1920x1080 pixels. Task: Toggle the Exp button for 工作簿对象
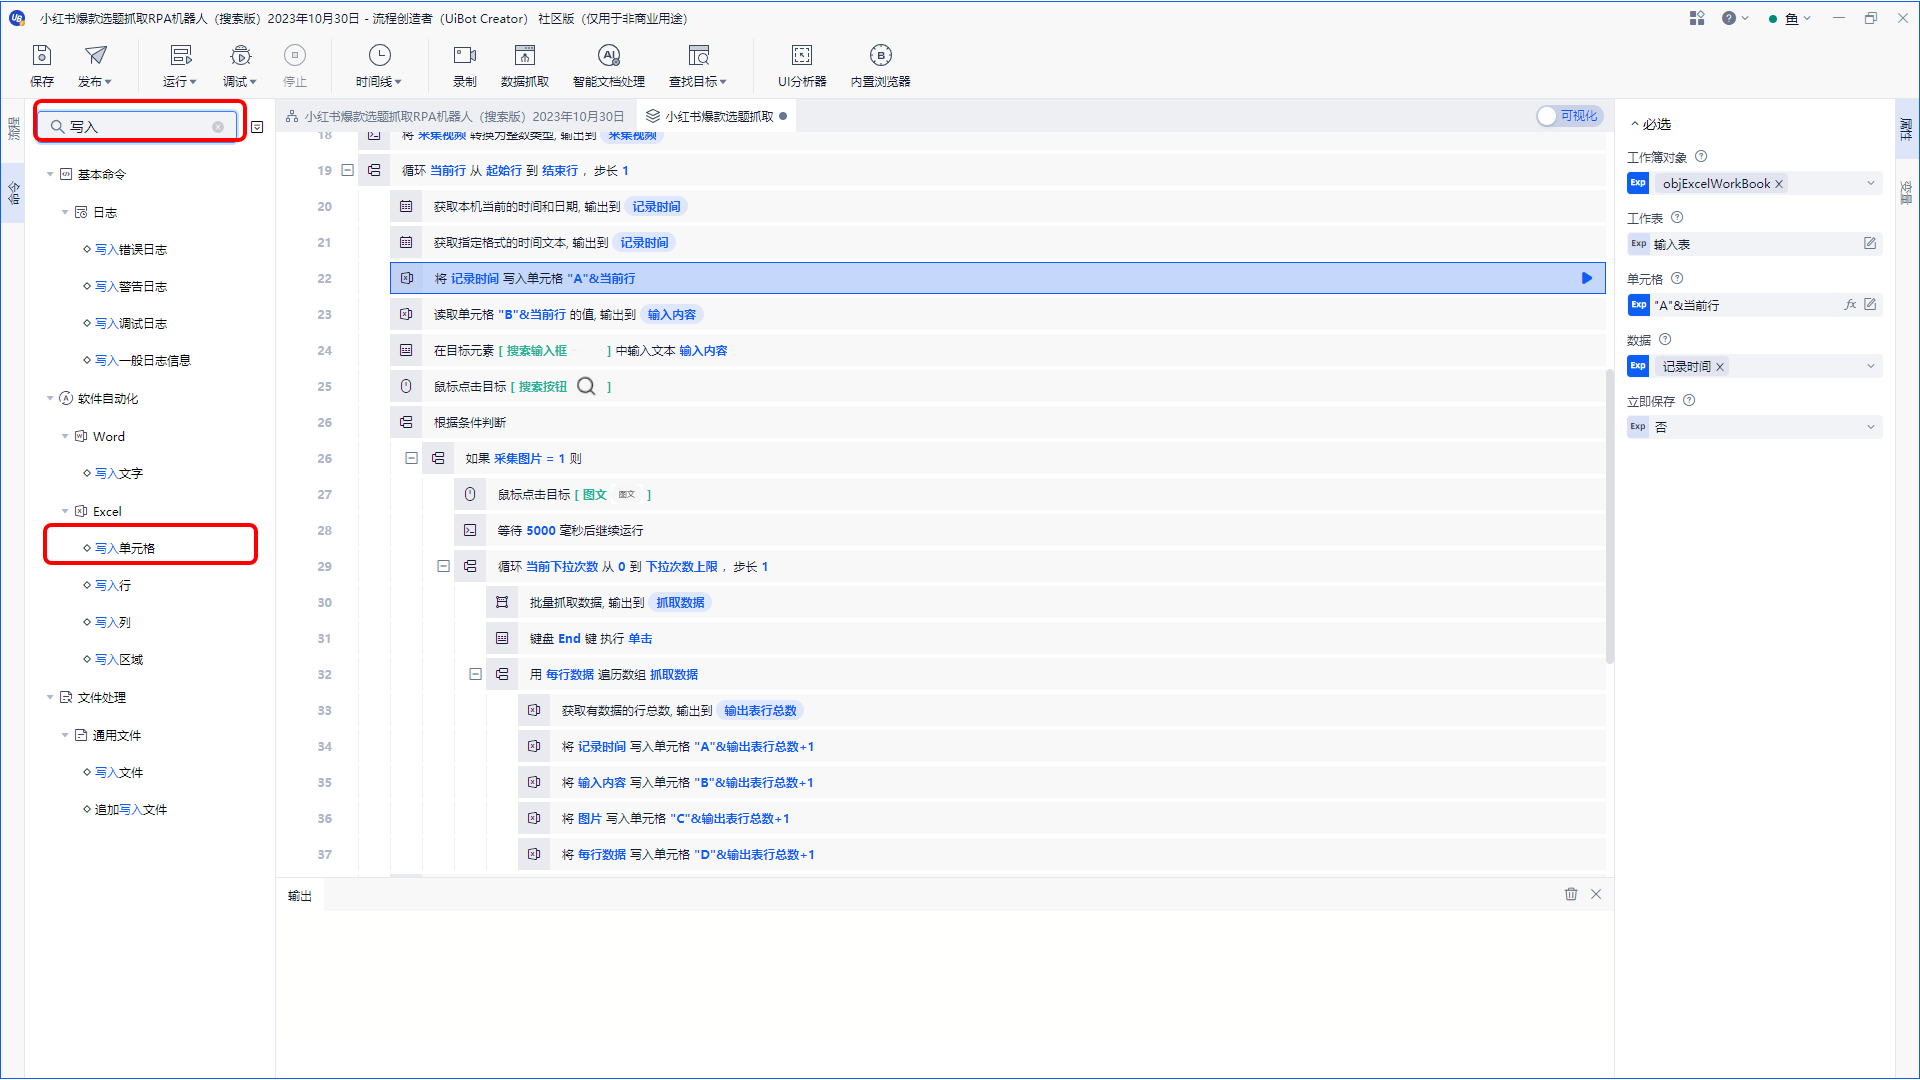click(x=1638, y=183)
